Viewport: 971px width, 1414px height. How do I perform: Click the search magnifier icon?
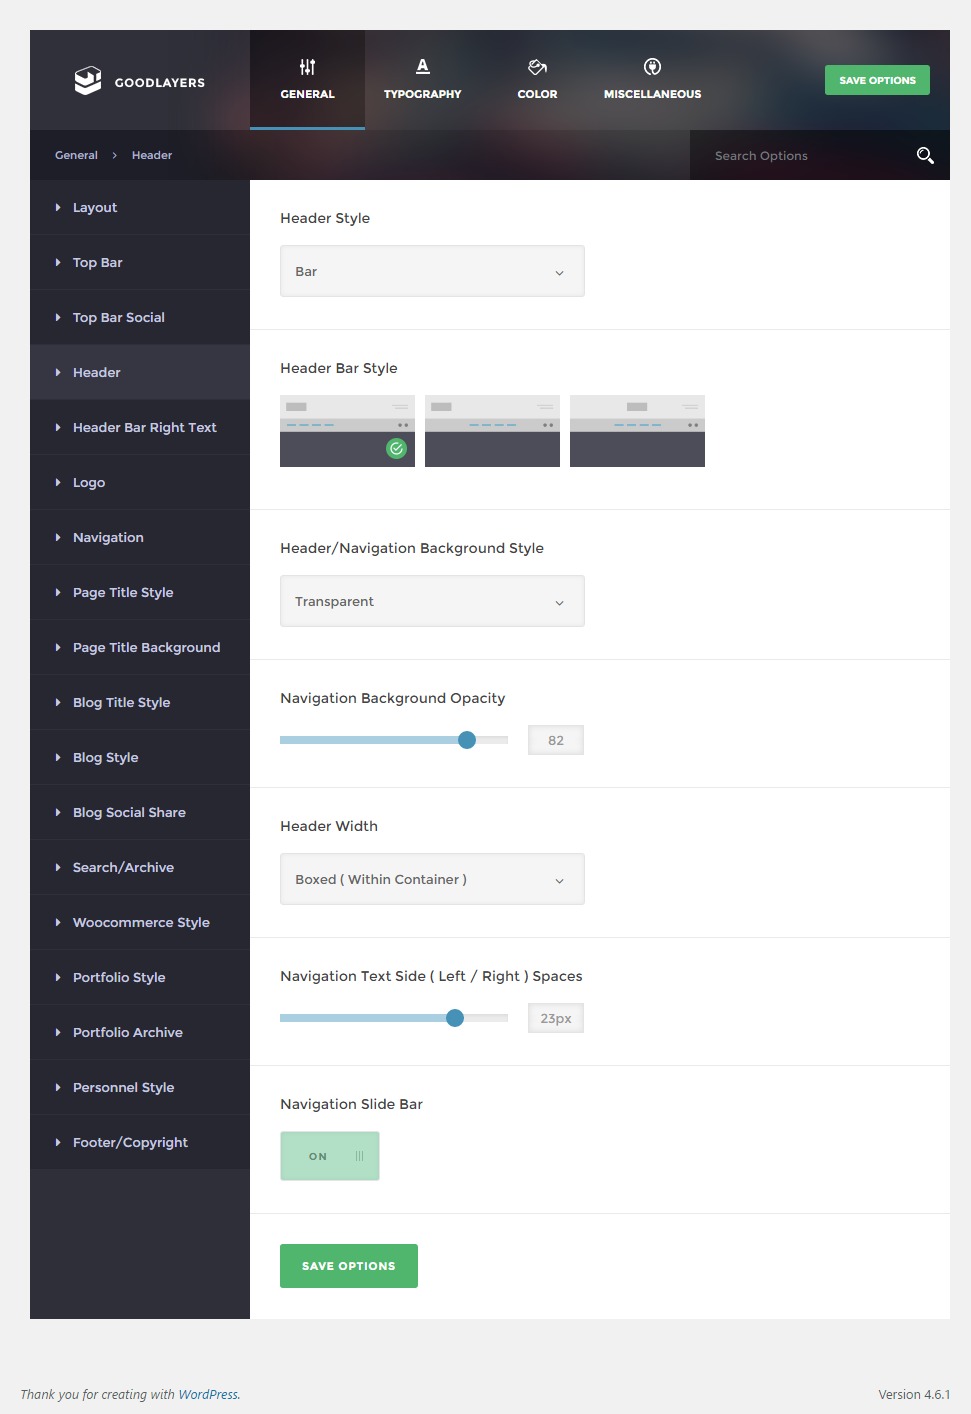(x=925, y=155)
